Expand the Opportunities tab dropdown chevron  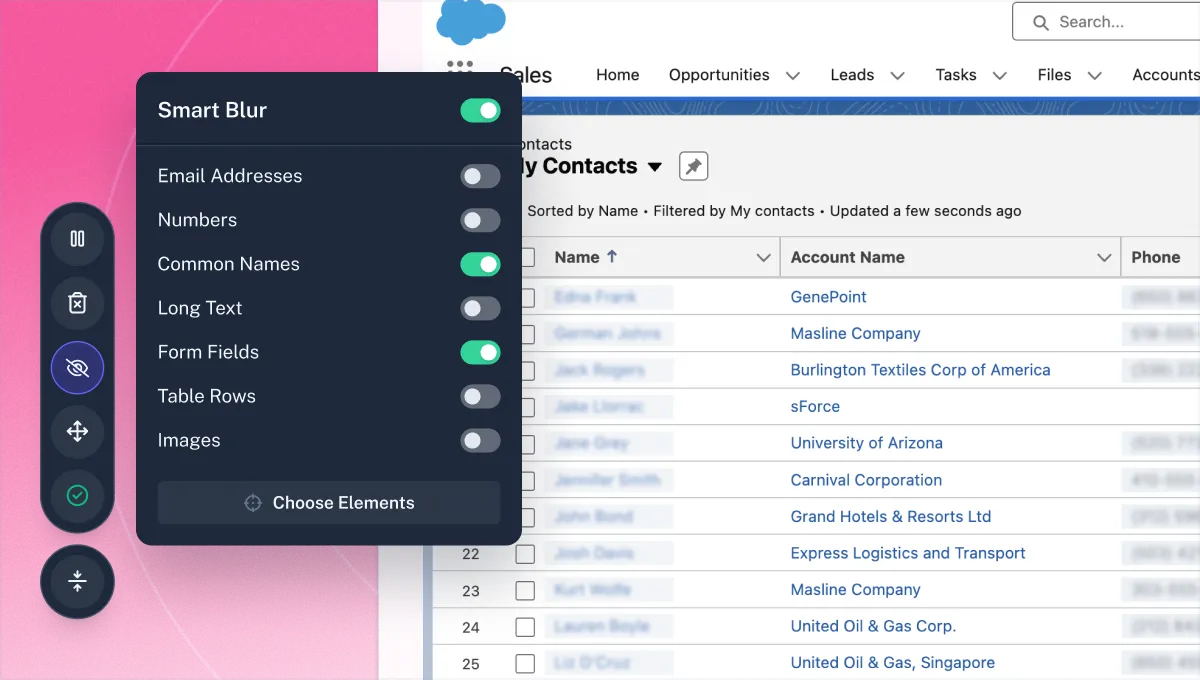793,75
